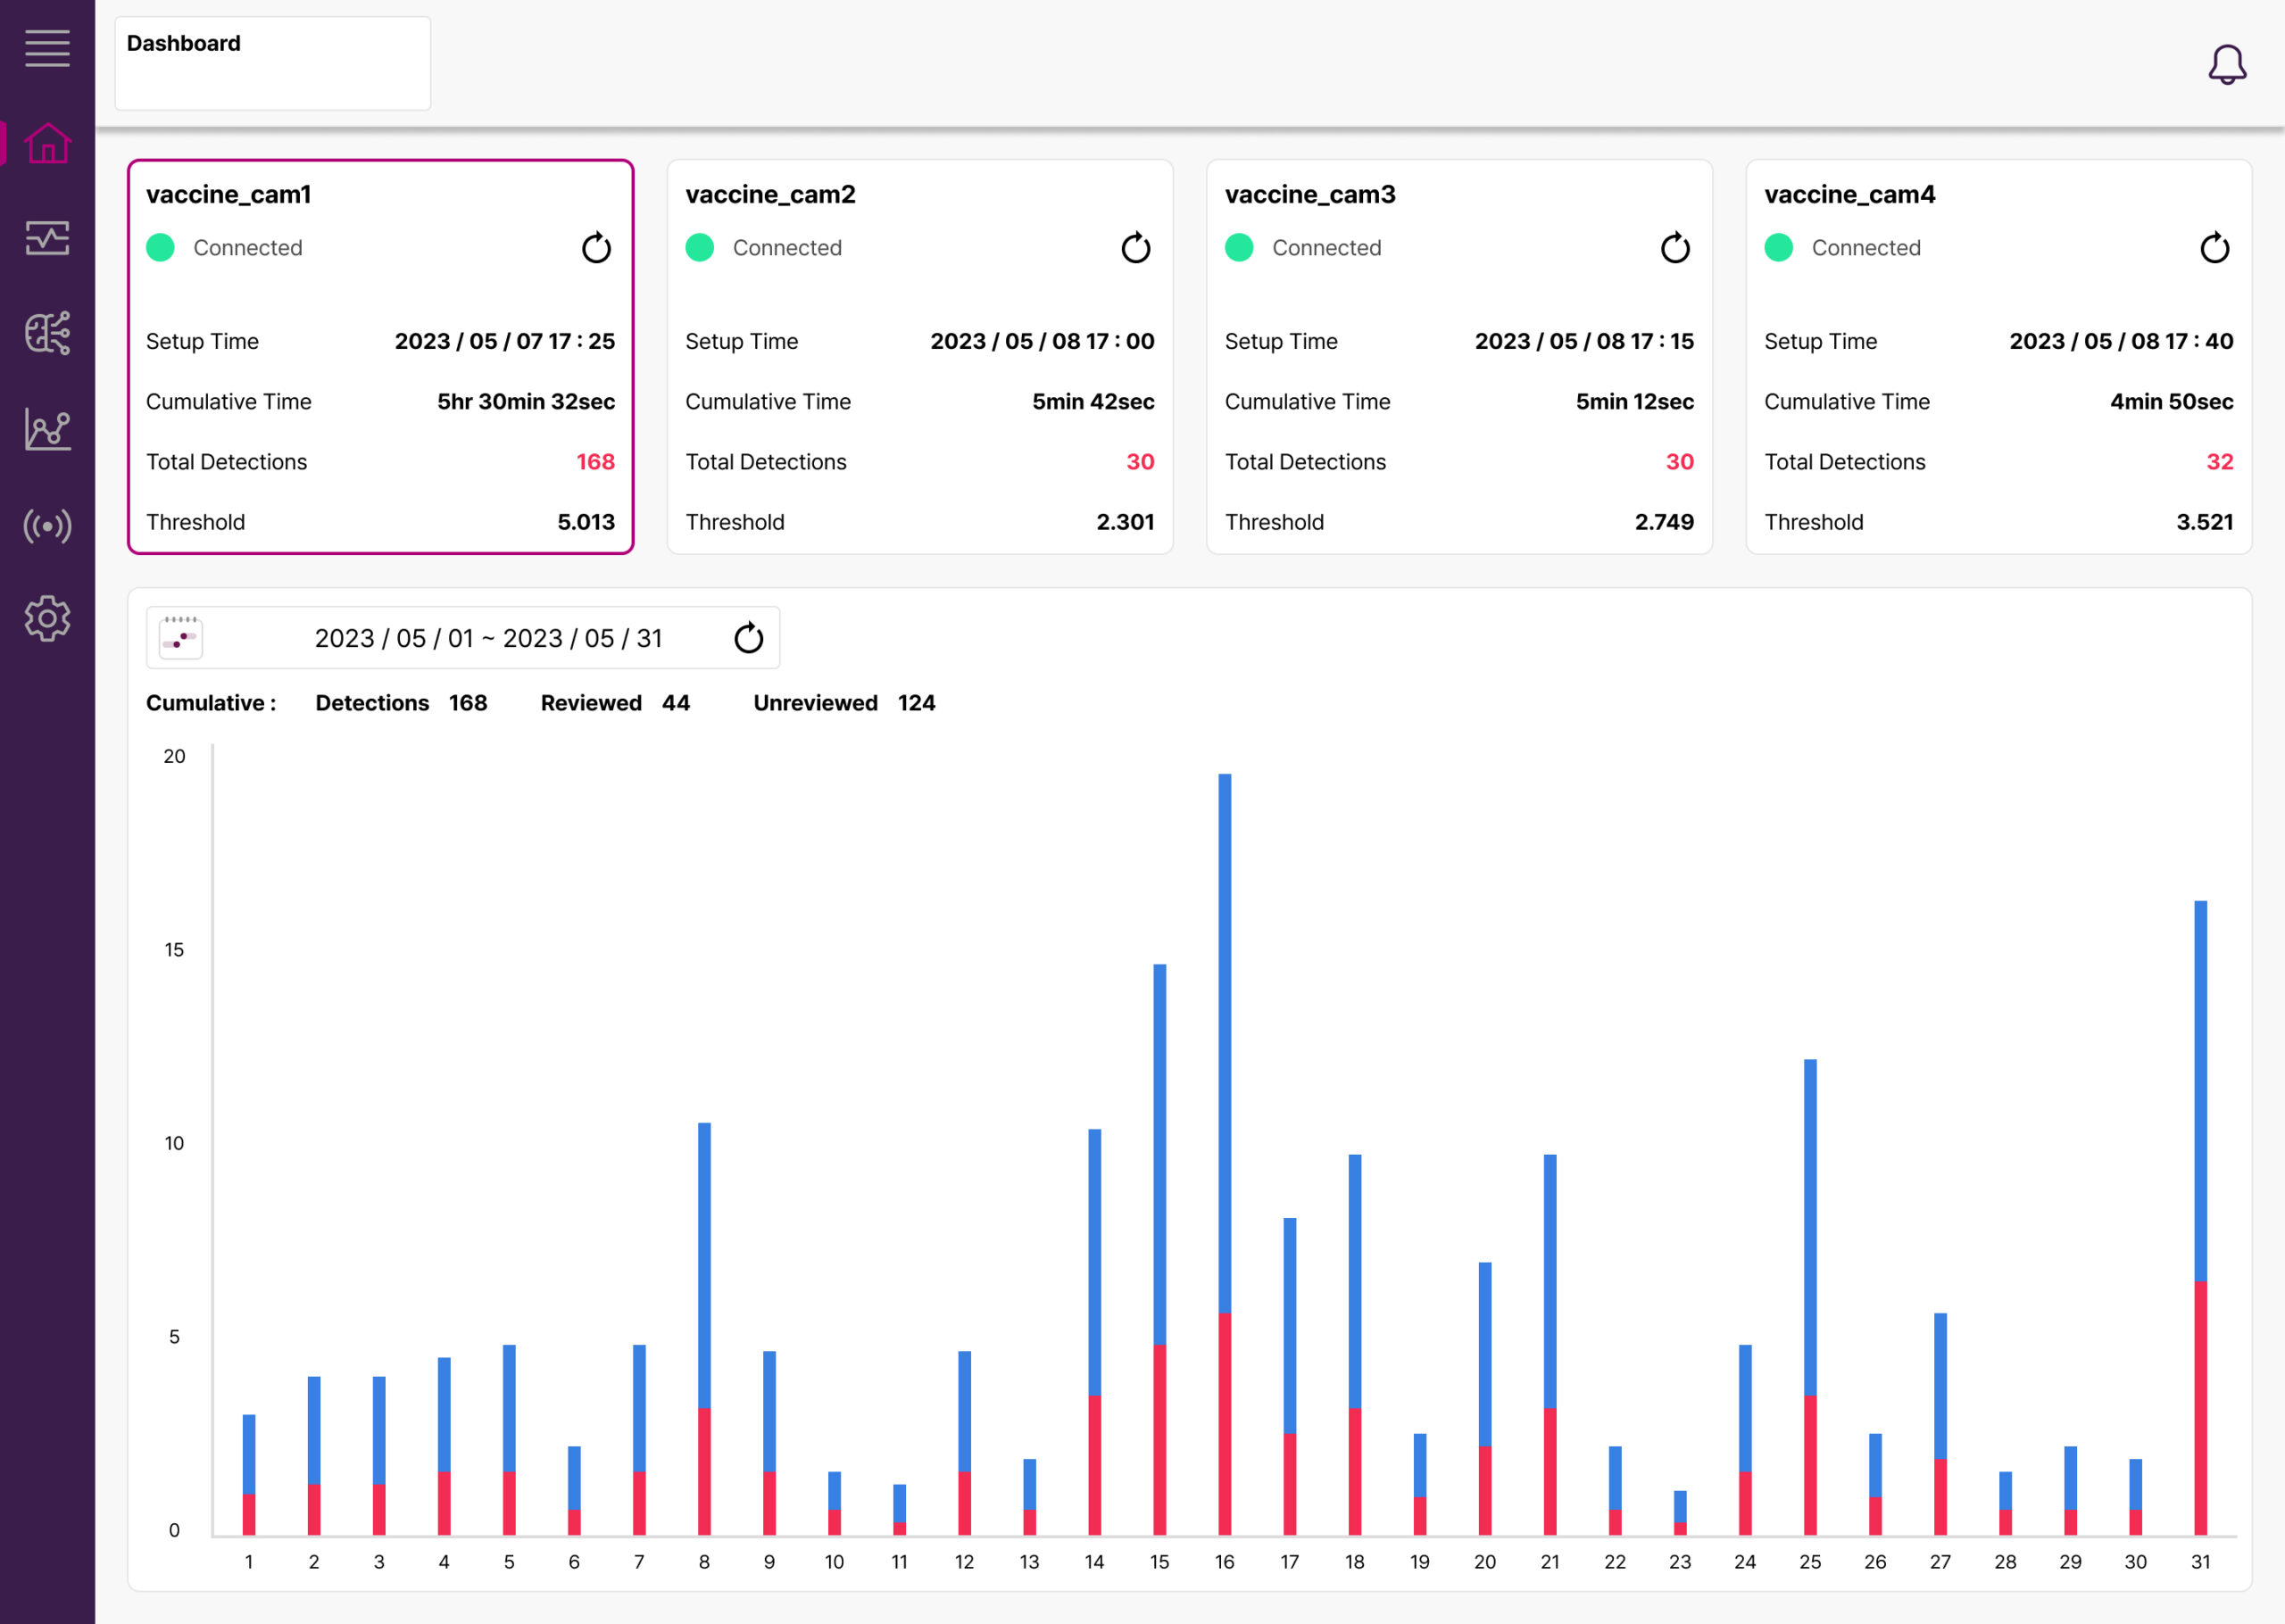Click vaccine_cam2 total detections 30
The image size is (2285, 1624).
[x=1140, y=462]
